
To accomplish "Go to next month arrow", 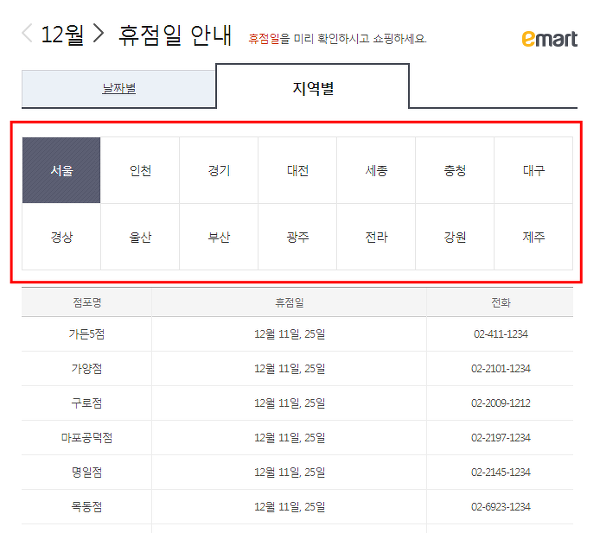I will 98,34.
